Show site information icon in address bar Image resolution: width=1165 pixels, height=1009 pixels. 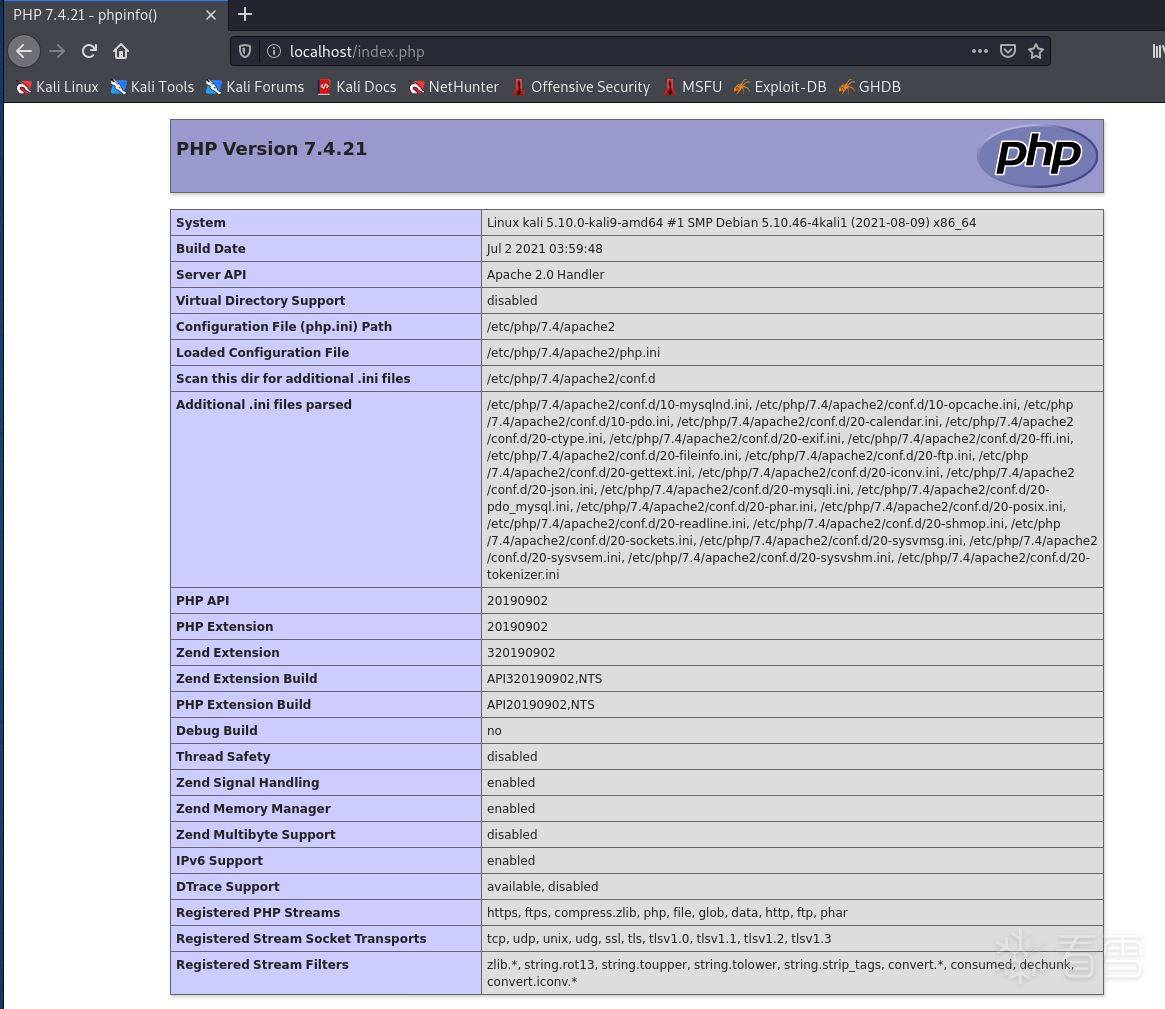pos(273,51)
